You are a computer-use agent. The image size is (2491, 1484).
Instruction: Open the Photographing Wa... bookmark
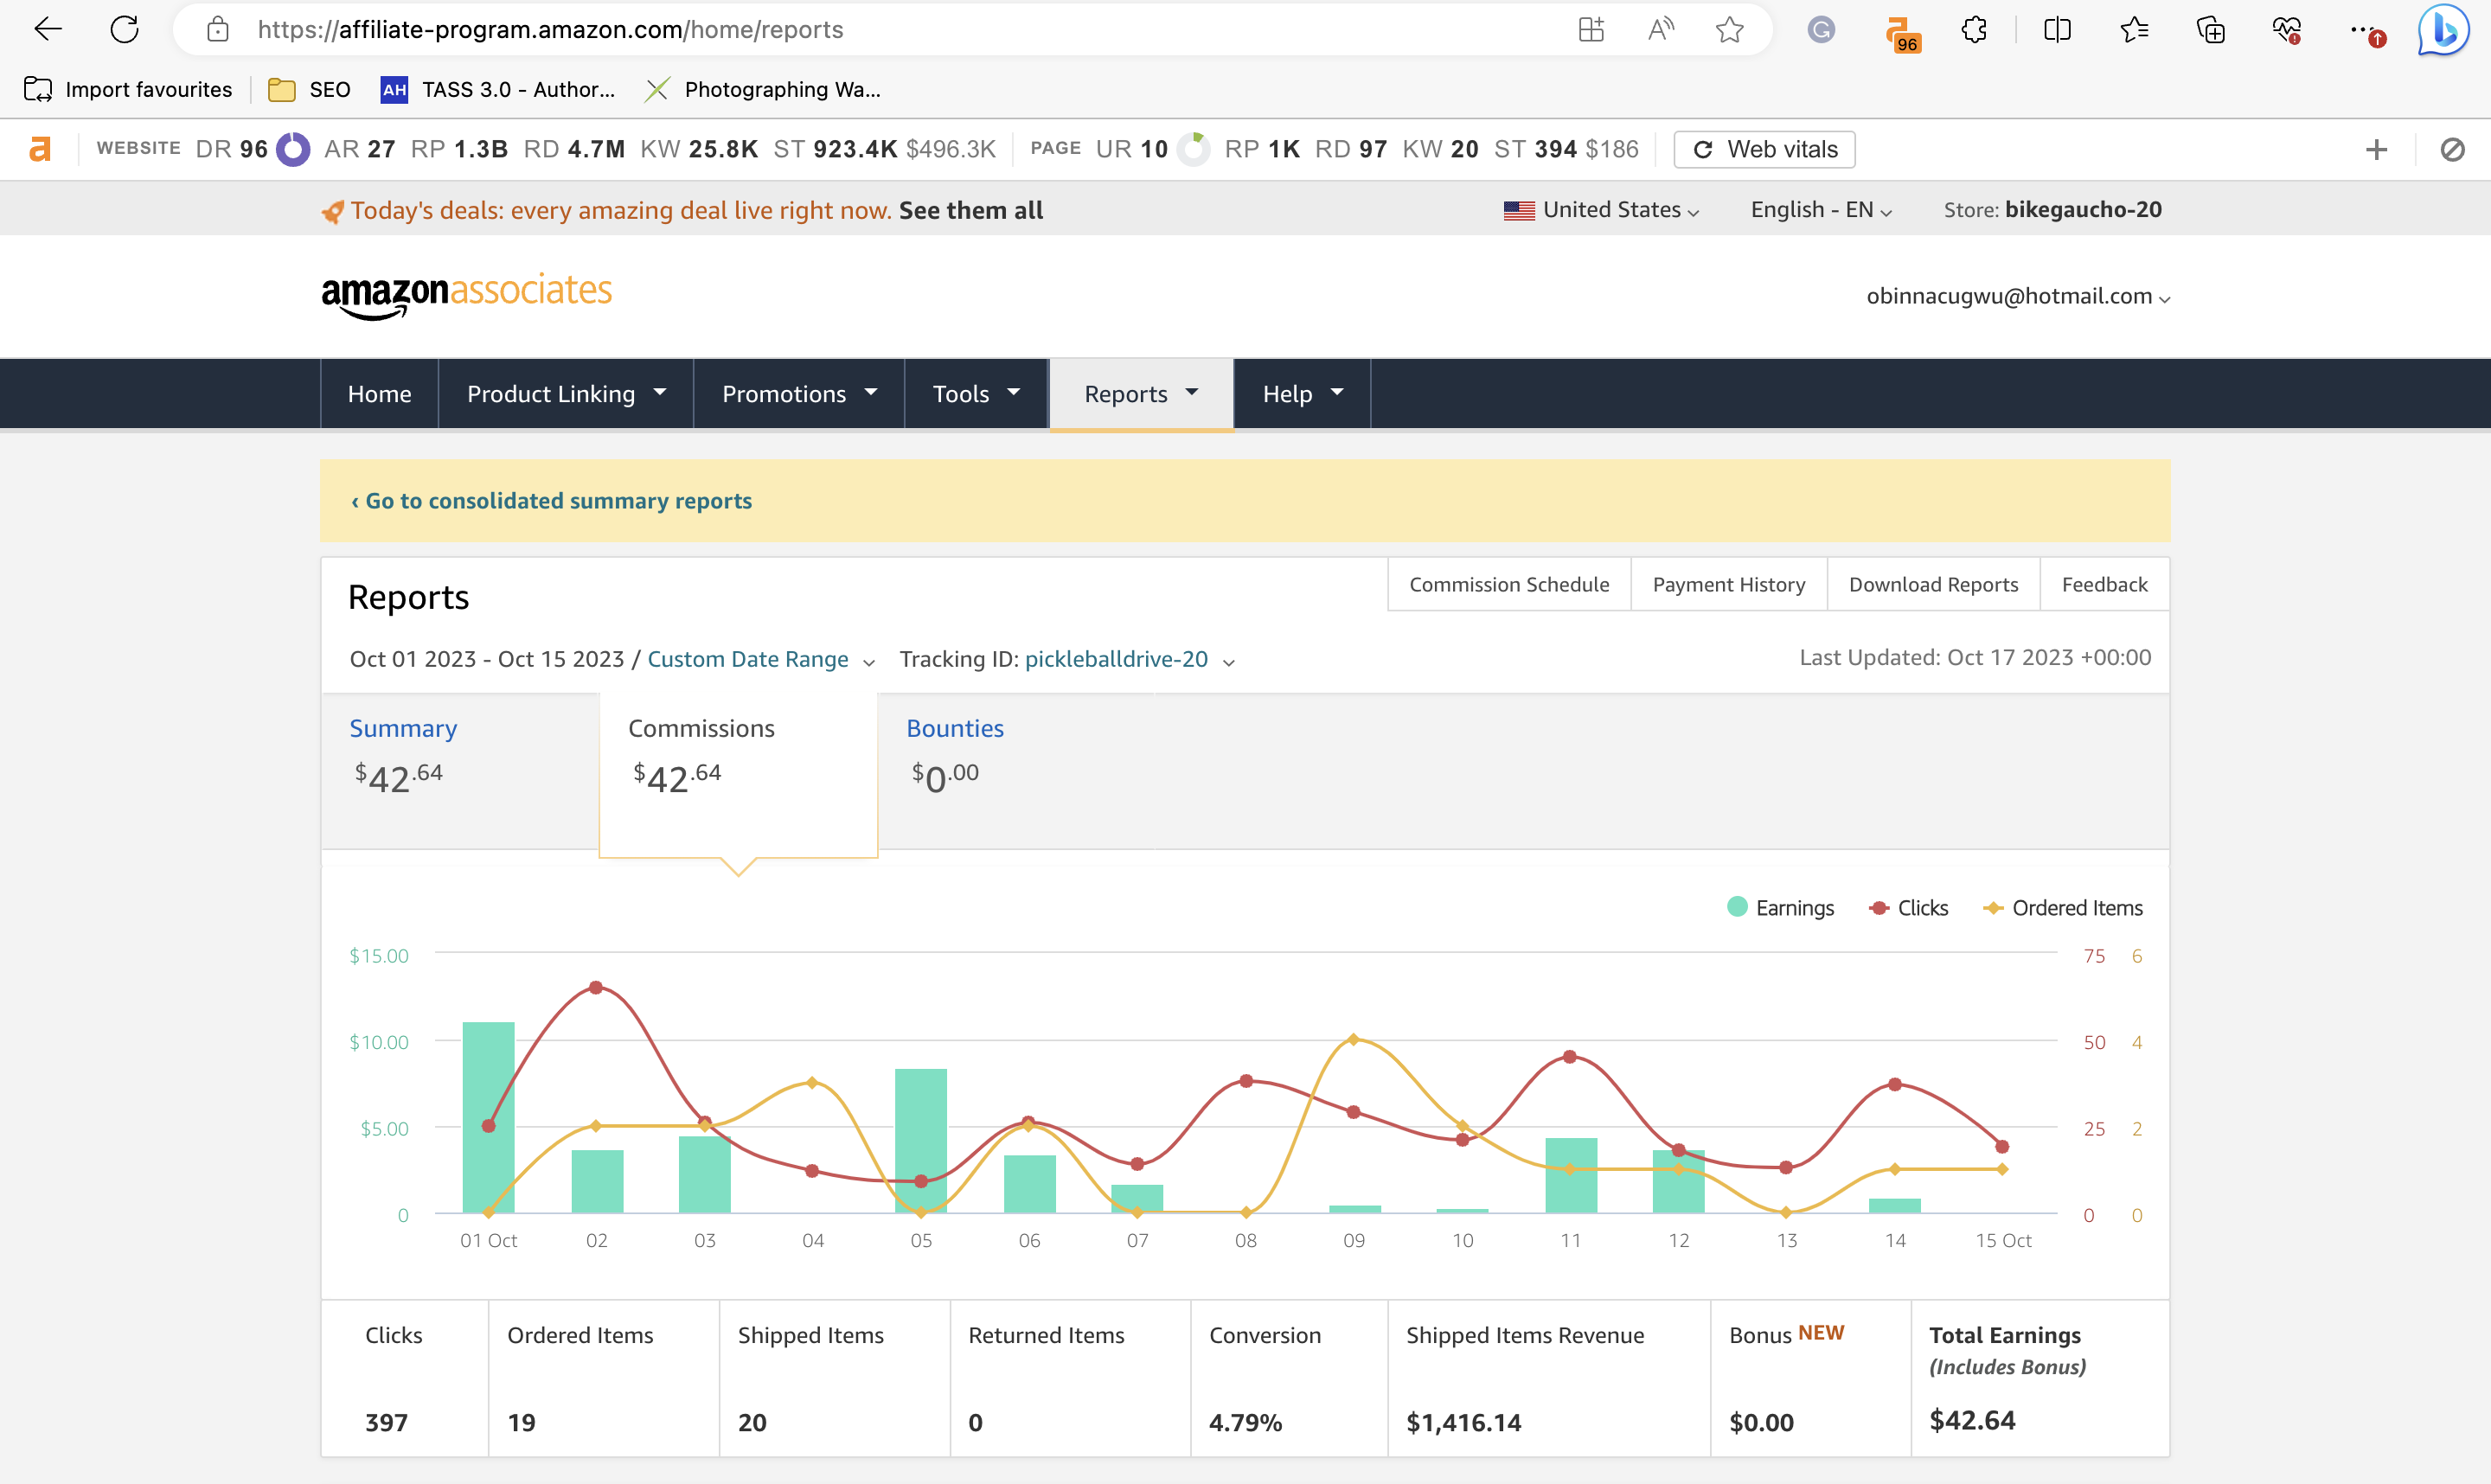tap(762, 90)
